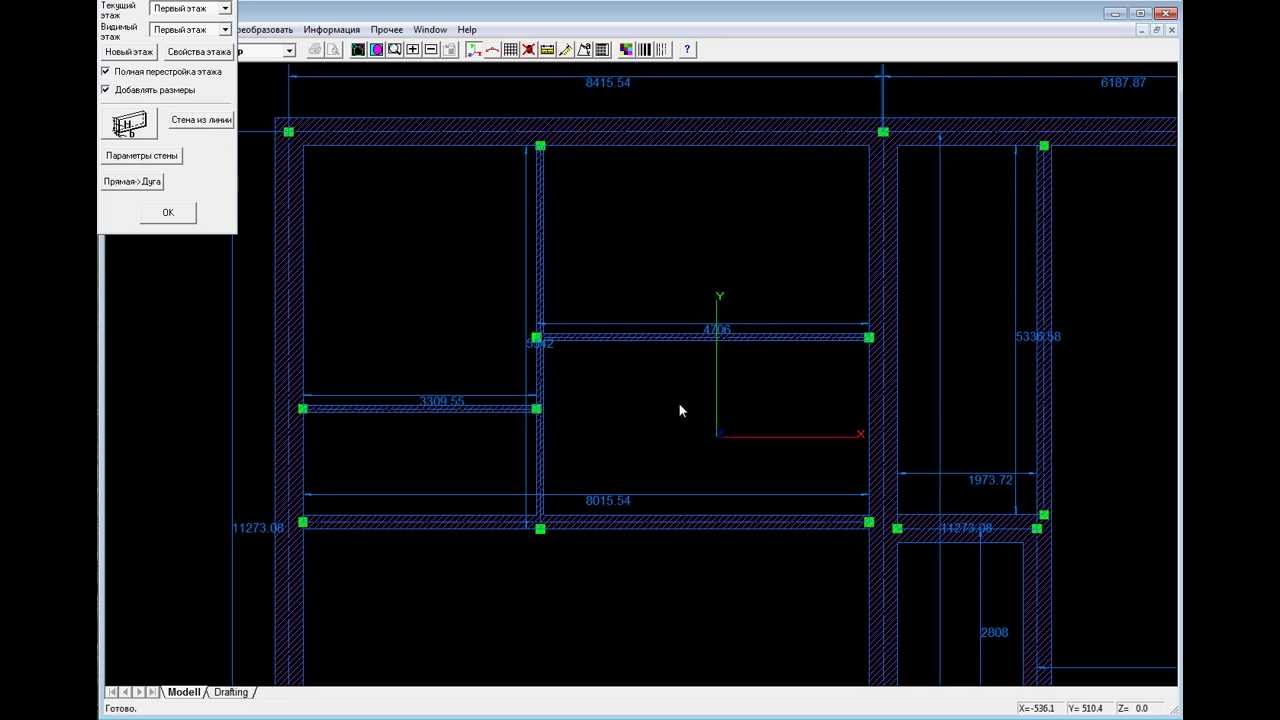Click the 2808 dimension label
The width and height of the screenshot is (1280, 720).
pyautogui.click(x=994, y=633)
